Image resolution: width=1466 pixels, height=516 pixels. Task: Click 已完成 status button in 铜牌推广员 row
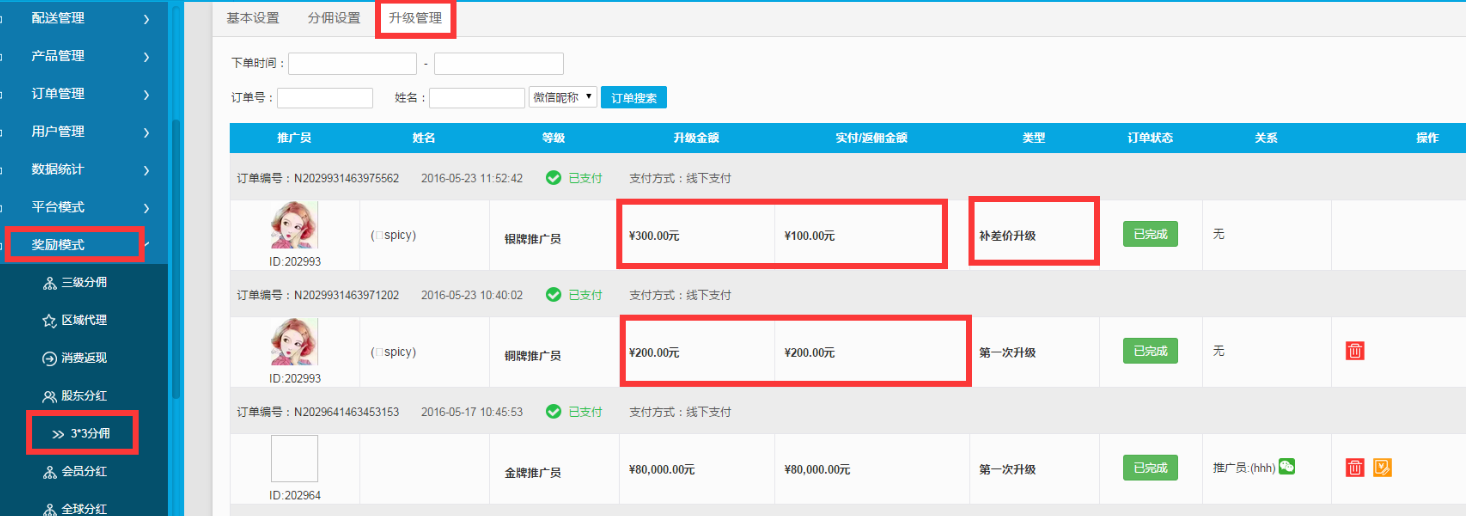(1150, 351)
